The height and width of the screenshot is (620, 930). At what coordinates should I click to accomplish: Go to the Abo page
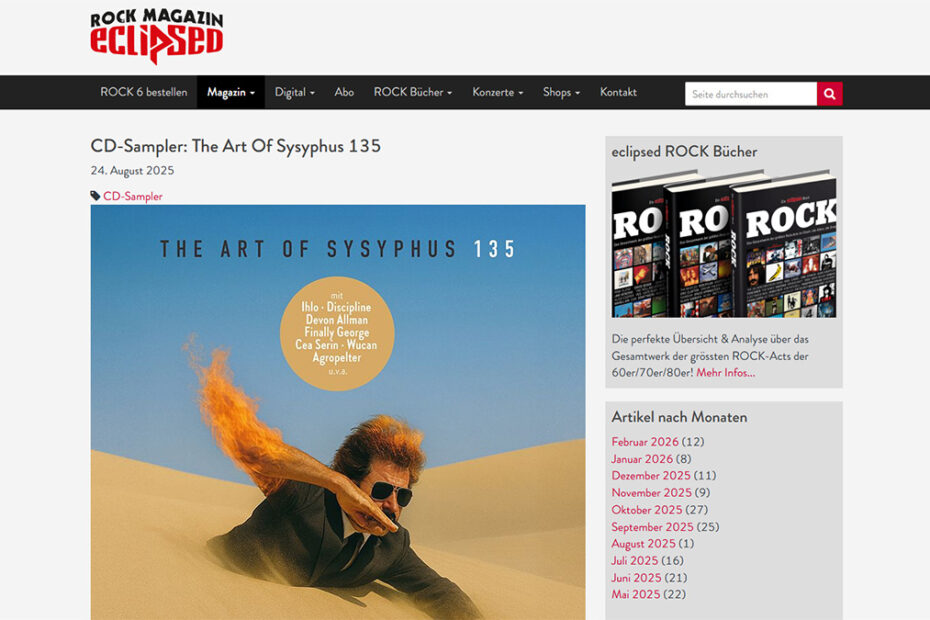344,92
